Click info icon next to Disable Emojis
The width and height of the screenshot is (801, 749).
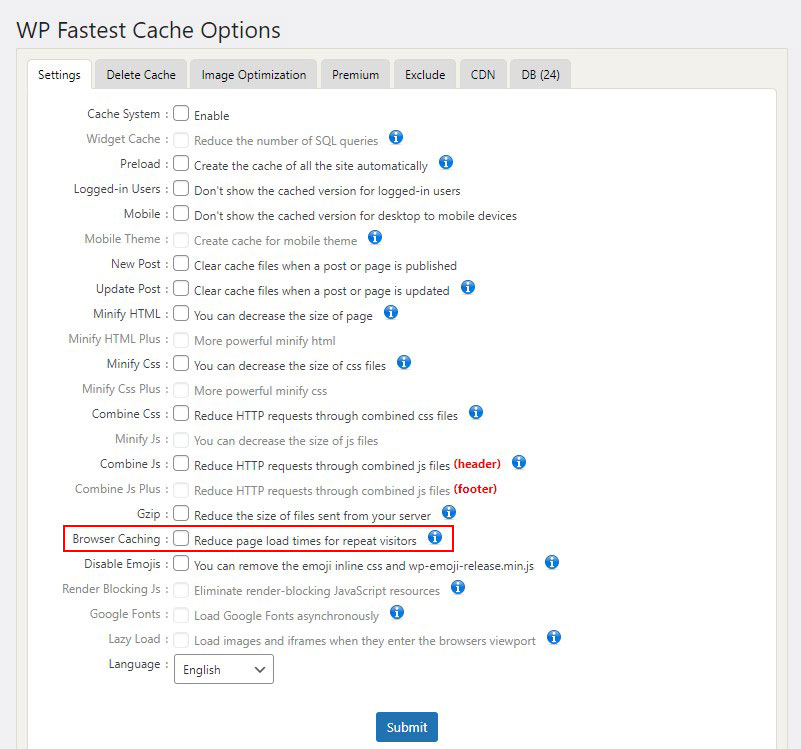[x=552, y=563]
